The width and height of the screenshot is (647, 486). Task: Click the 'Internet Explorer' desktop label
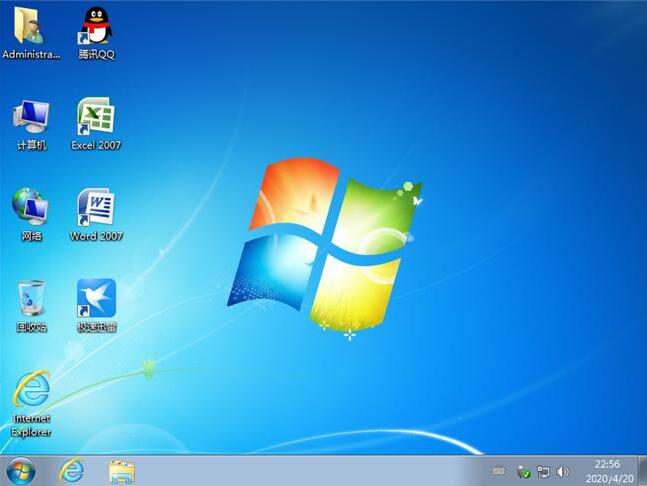[31, 425]
